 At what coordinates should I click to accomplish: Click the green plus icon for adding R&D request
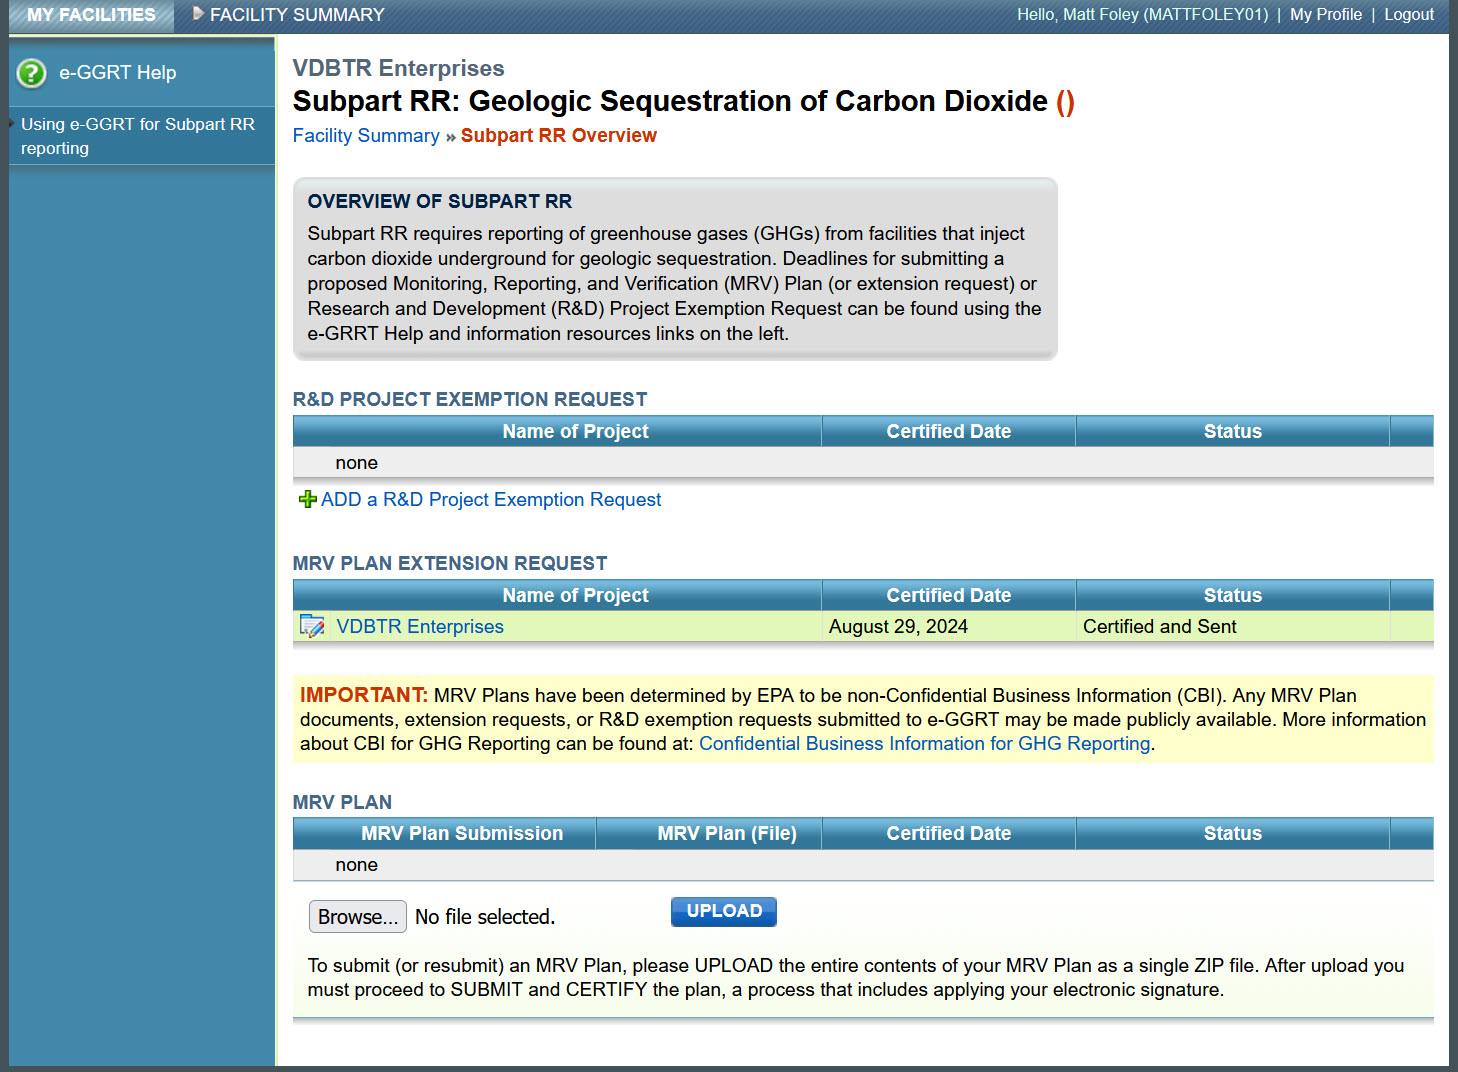point(308,499)
